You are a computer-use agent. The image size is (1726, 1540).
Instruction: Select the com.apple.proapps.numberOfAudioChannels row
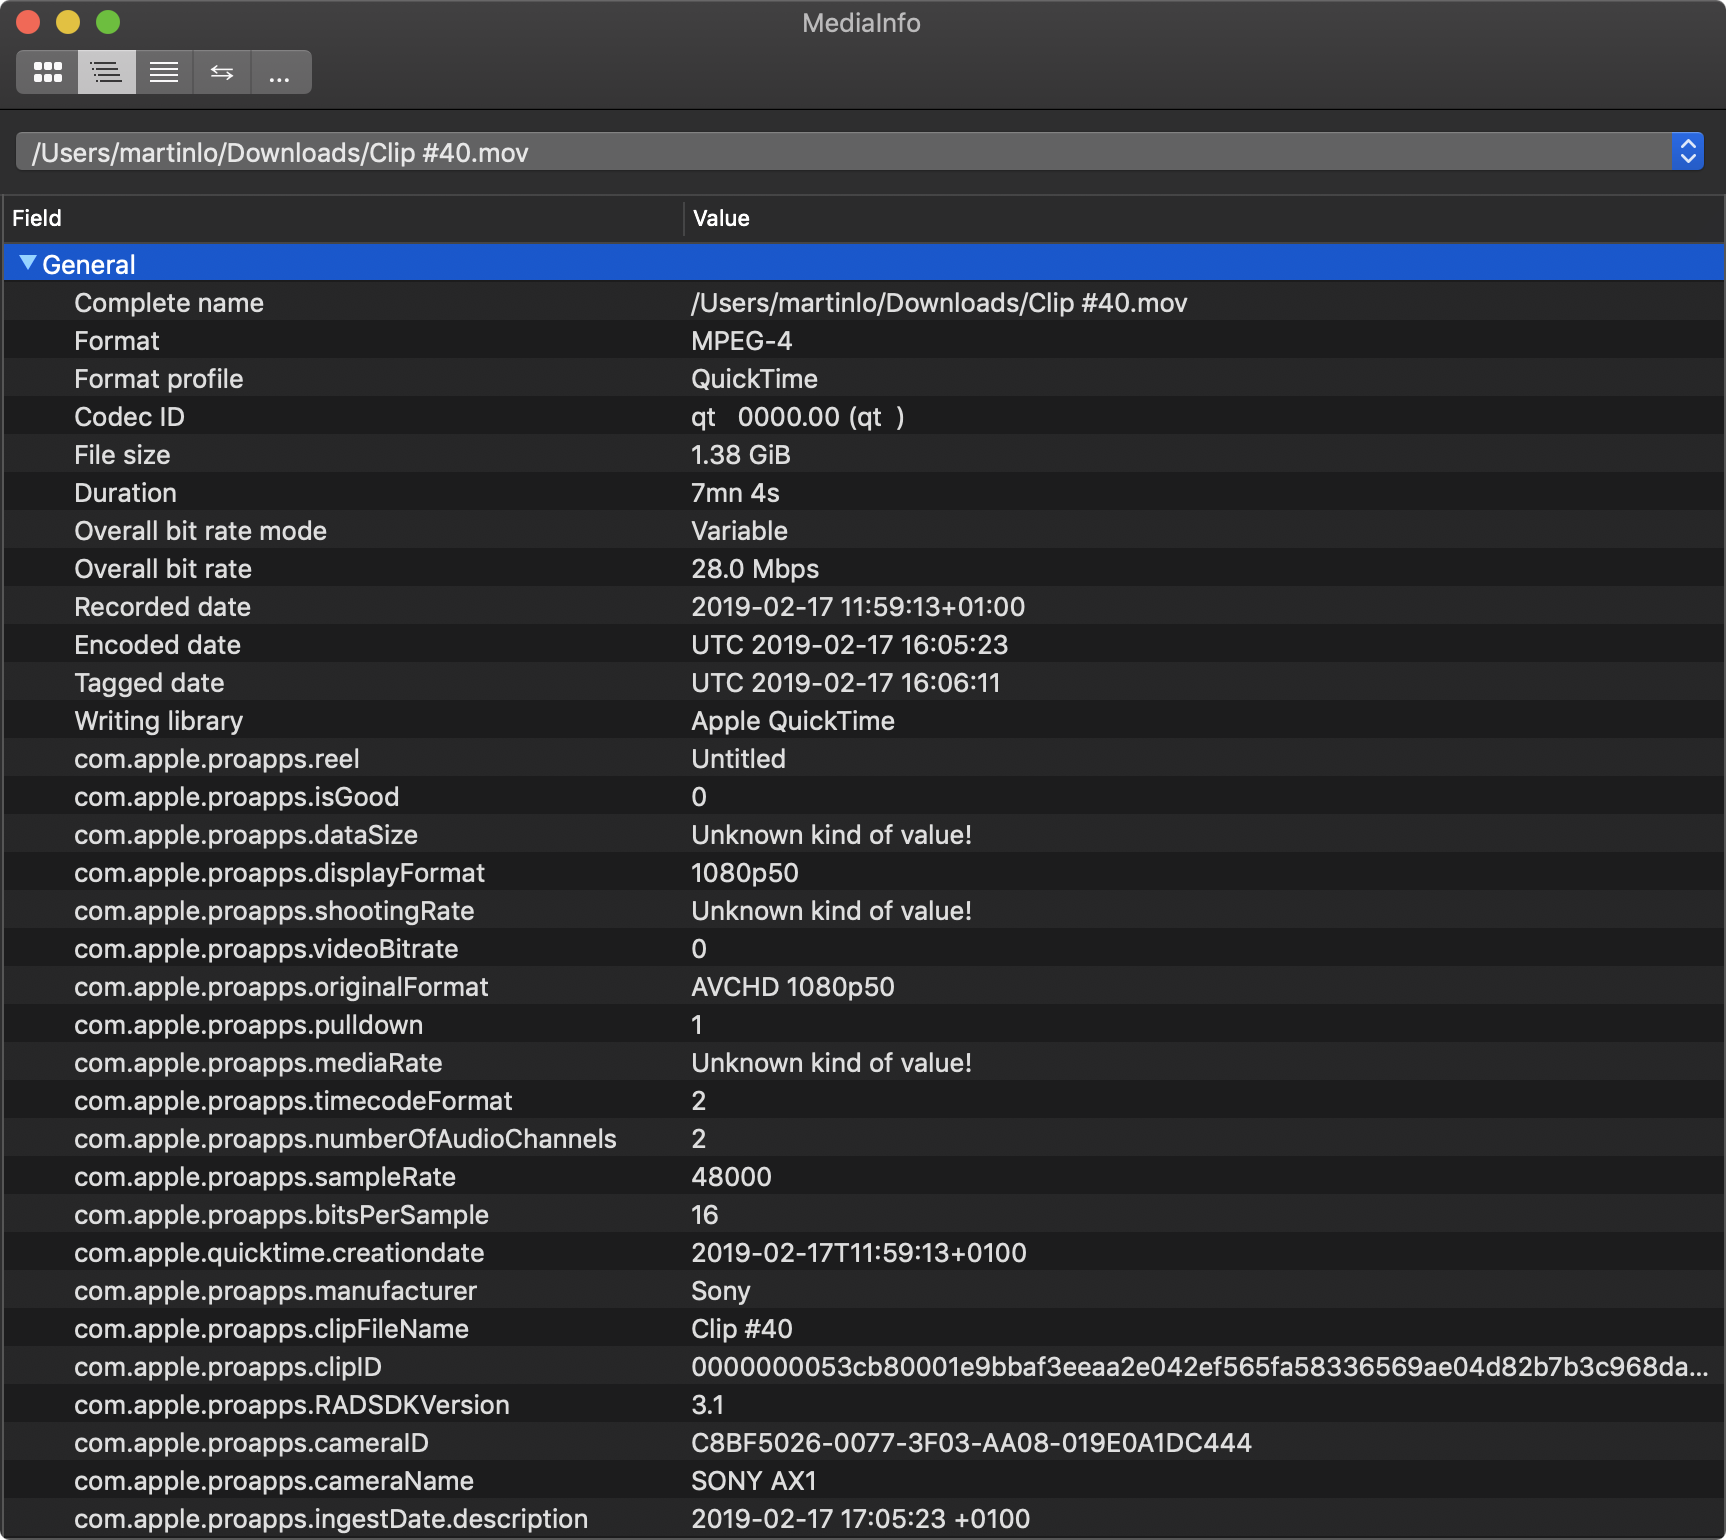tap(863, 1139)
